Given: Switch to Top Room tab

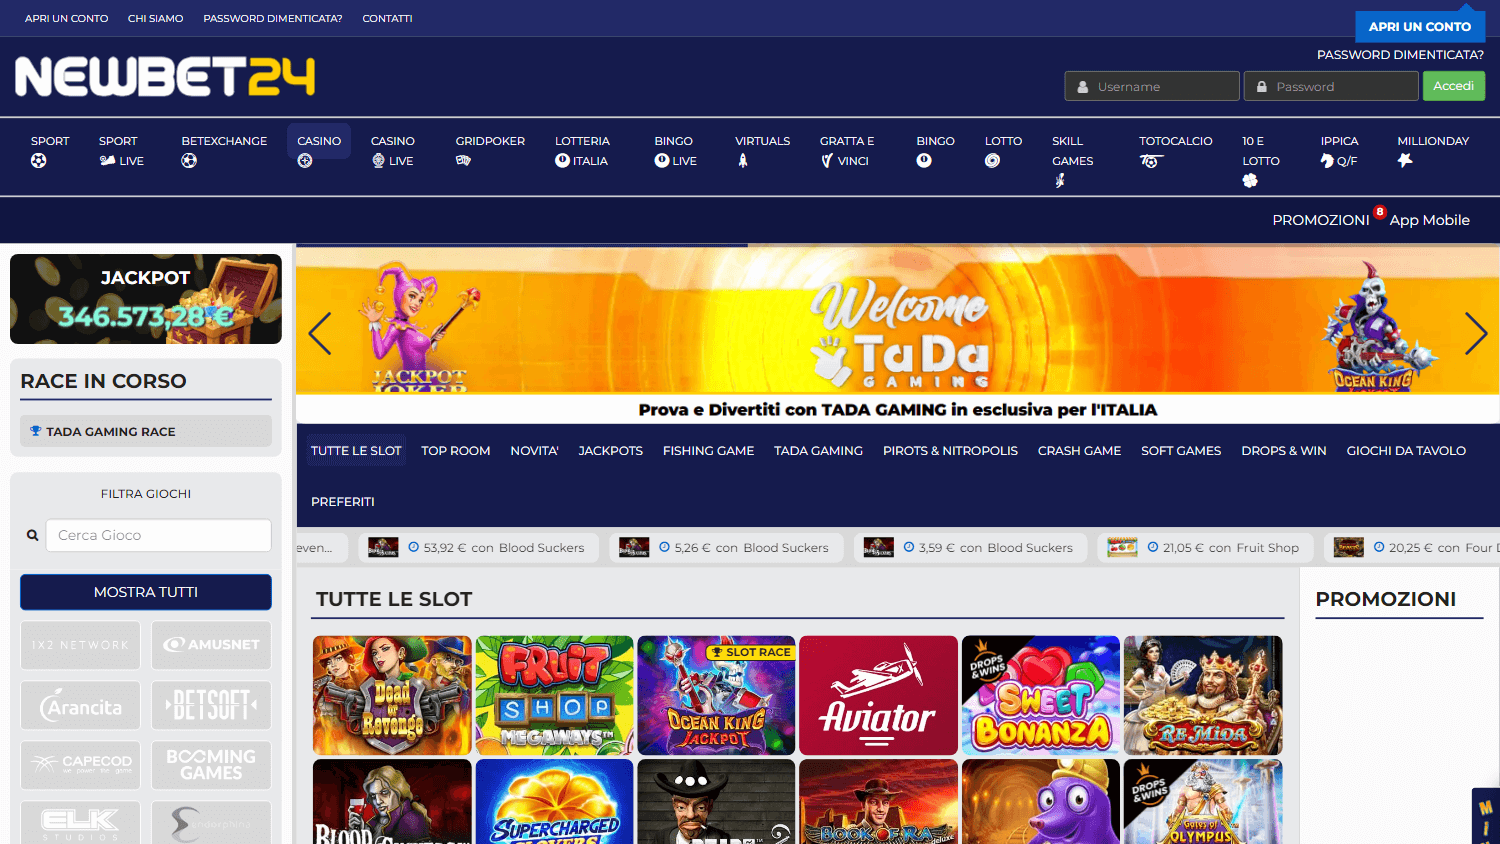Looking at the screenshot, I should [x=456, y=451].
